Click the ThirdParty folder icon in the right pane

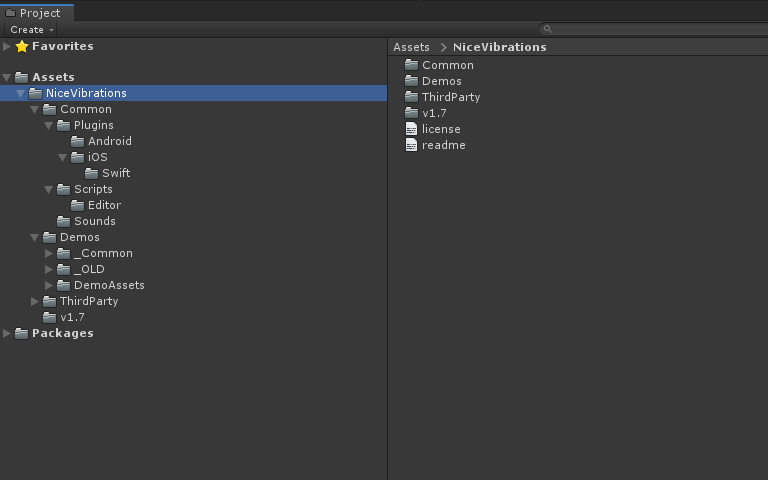pos(411,97)
